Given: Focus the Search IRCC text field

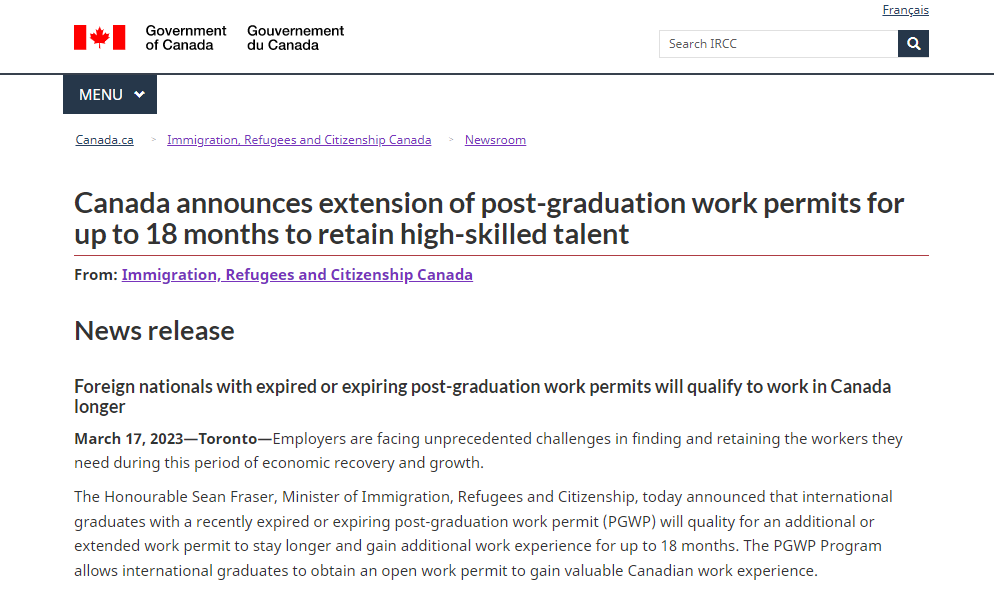Looking at the screenshot, I should (778, 44).
